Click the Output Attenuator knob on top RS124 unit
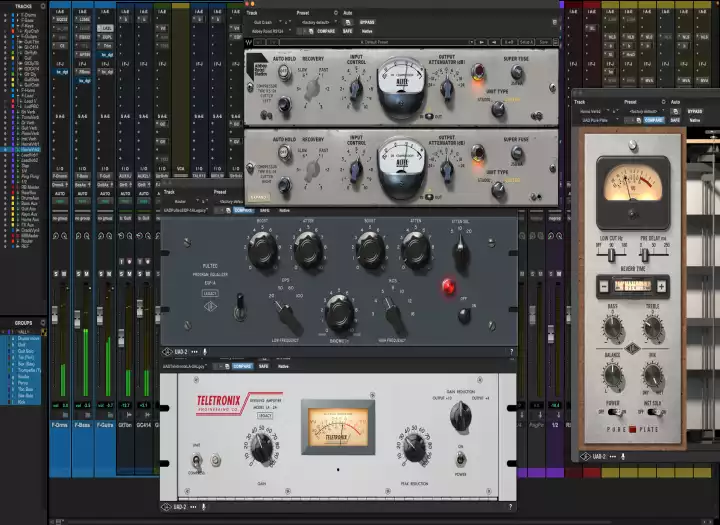The width and height of the screenshot is (720, 525). [447, 88]
